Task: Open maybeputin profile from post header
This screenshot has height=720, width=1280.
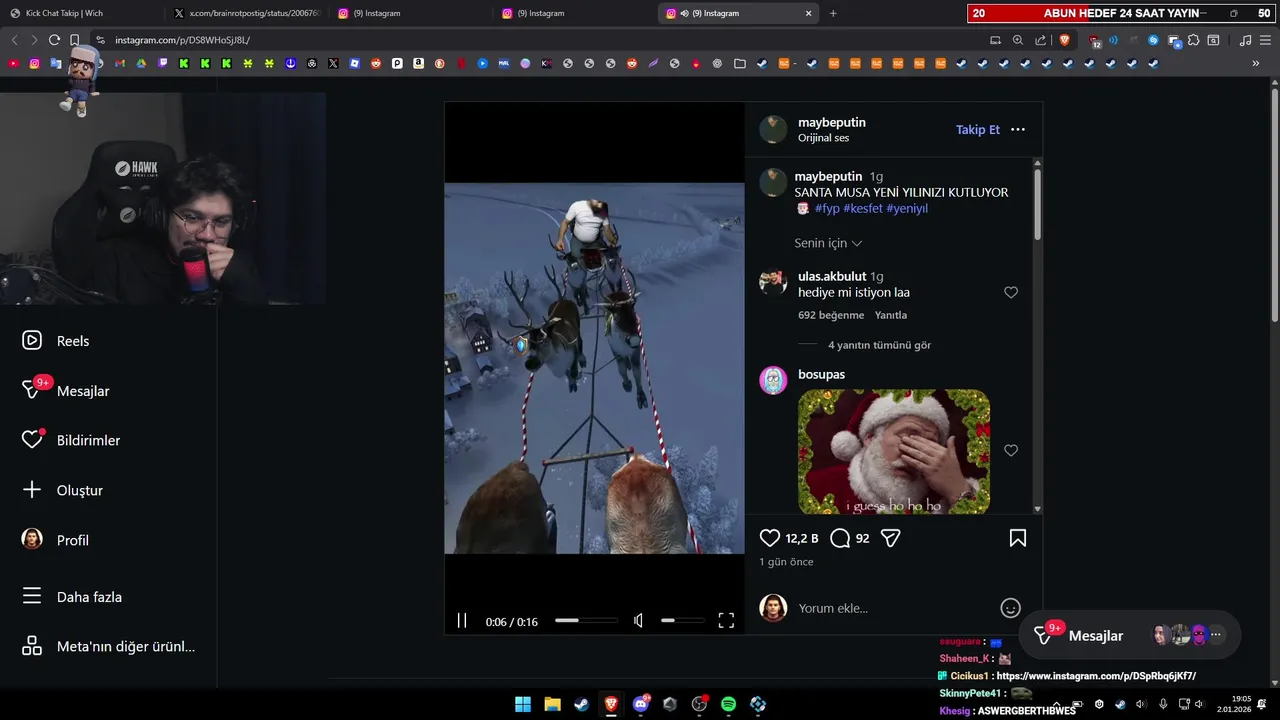Action: [x=832, y=122]
